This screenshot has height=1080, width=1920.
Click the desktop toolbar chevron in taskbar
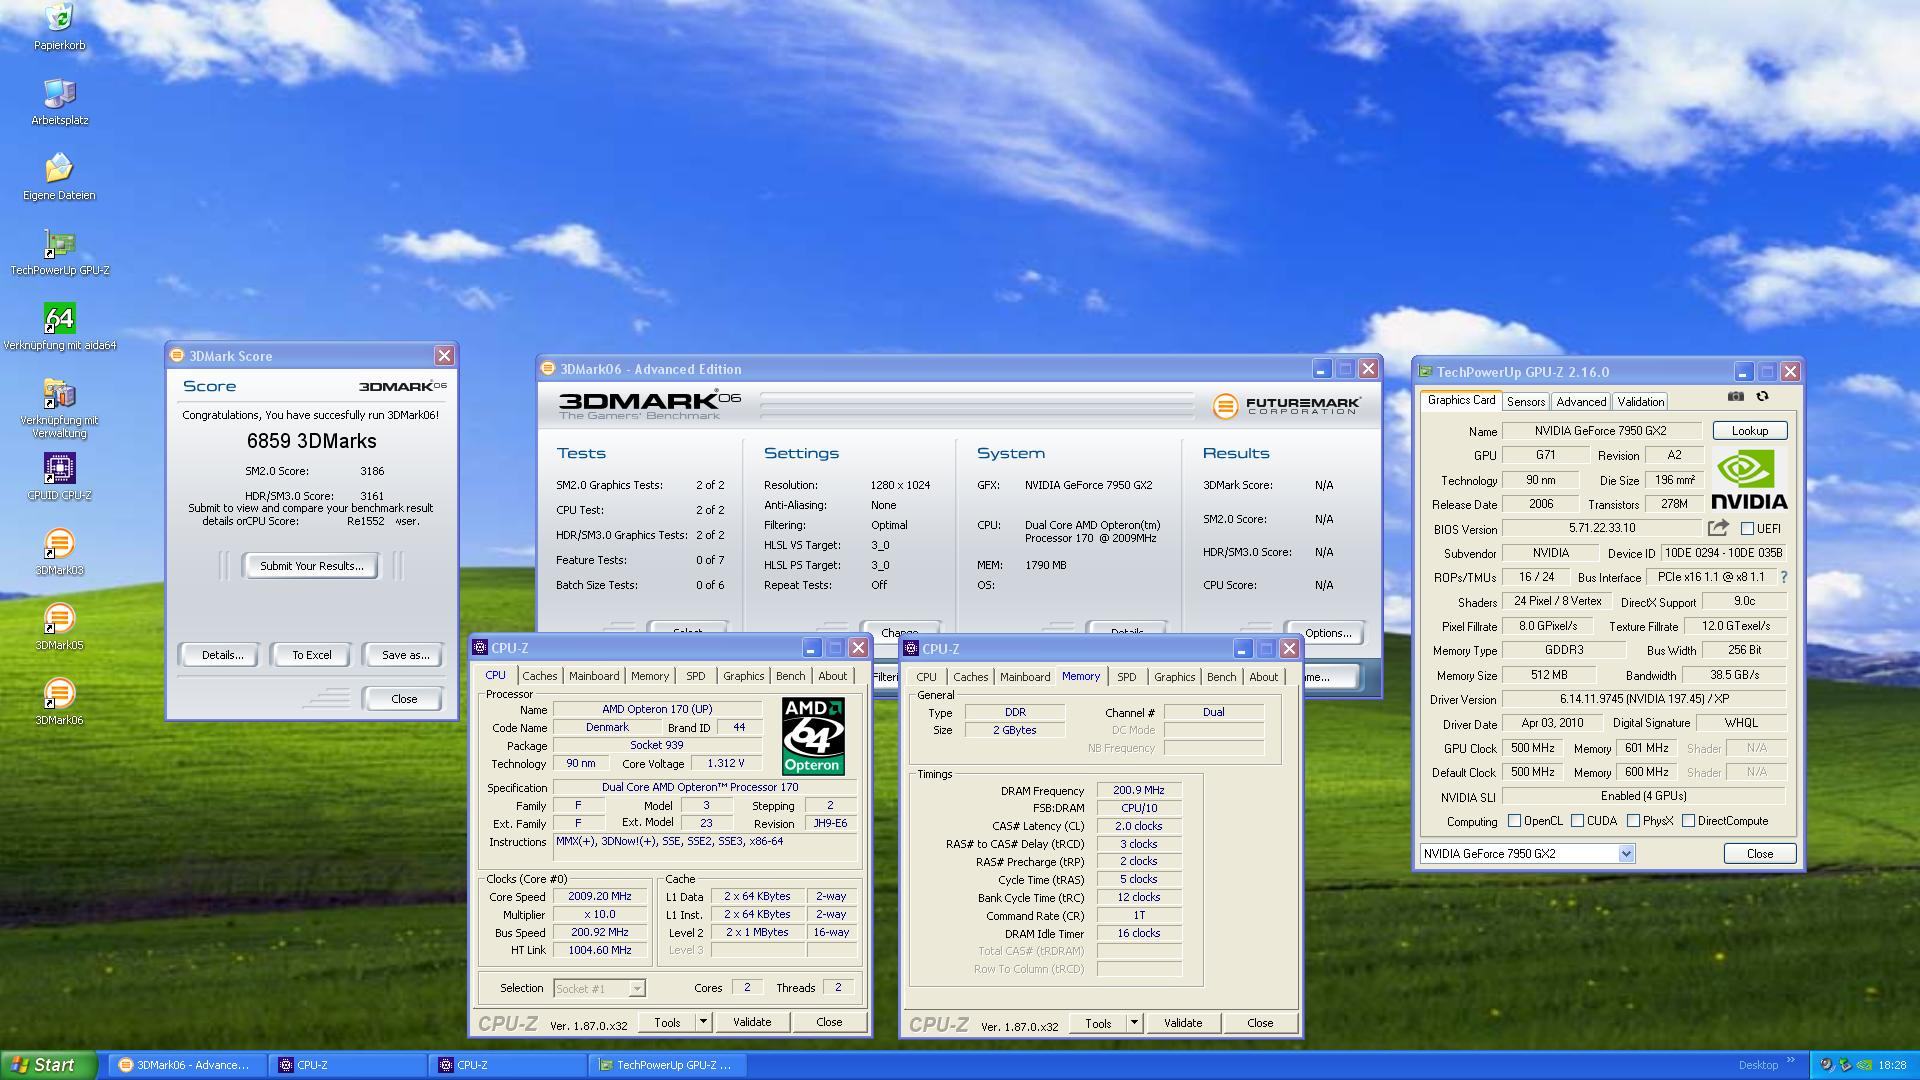tap(1790, 1061)
